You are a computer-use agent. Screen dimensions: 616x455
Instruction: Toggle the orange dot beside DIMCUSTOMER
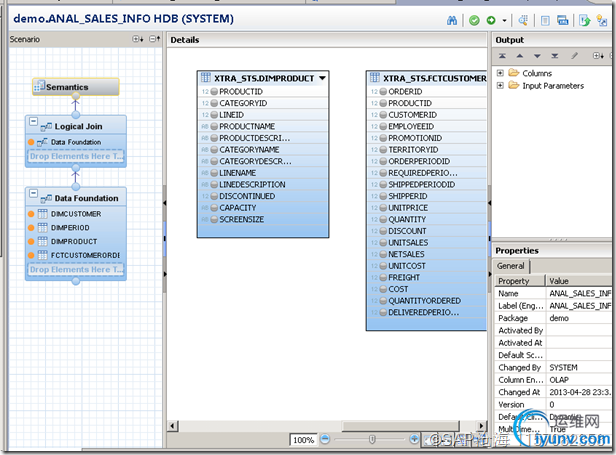(32, 213)
